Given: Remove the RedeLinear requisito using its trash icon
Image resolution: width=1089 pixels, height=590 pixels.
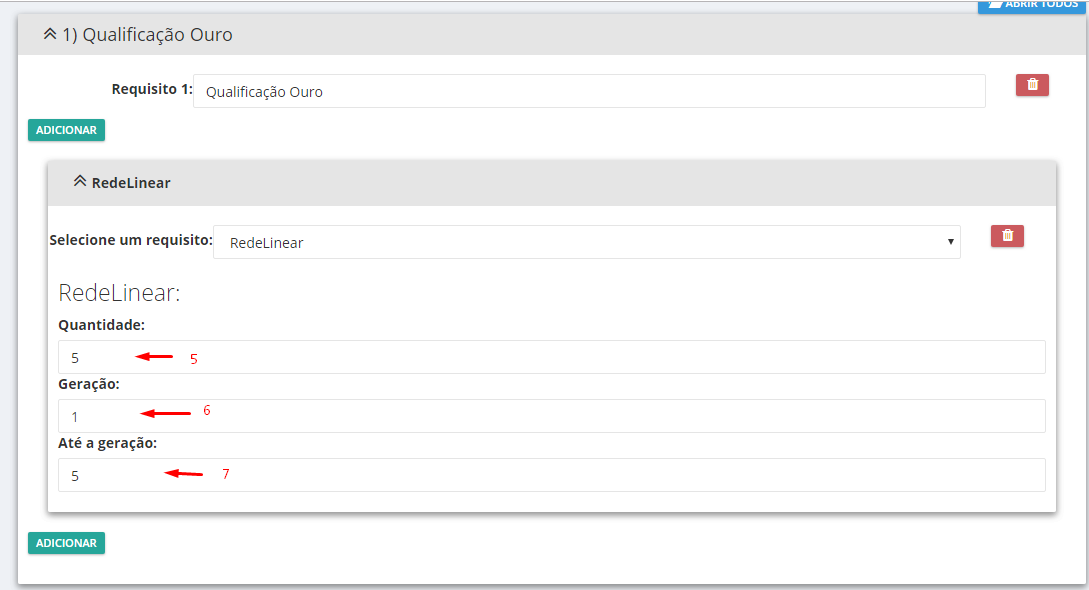Looking at the screenshot, I should pyautogui.click(x=1007, y=236).
